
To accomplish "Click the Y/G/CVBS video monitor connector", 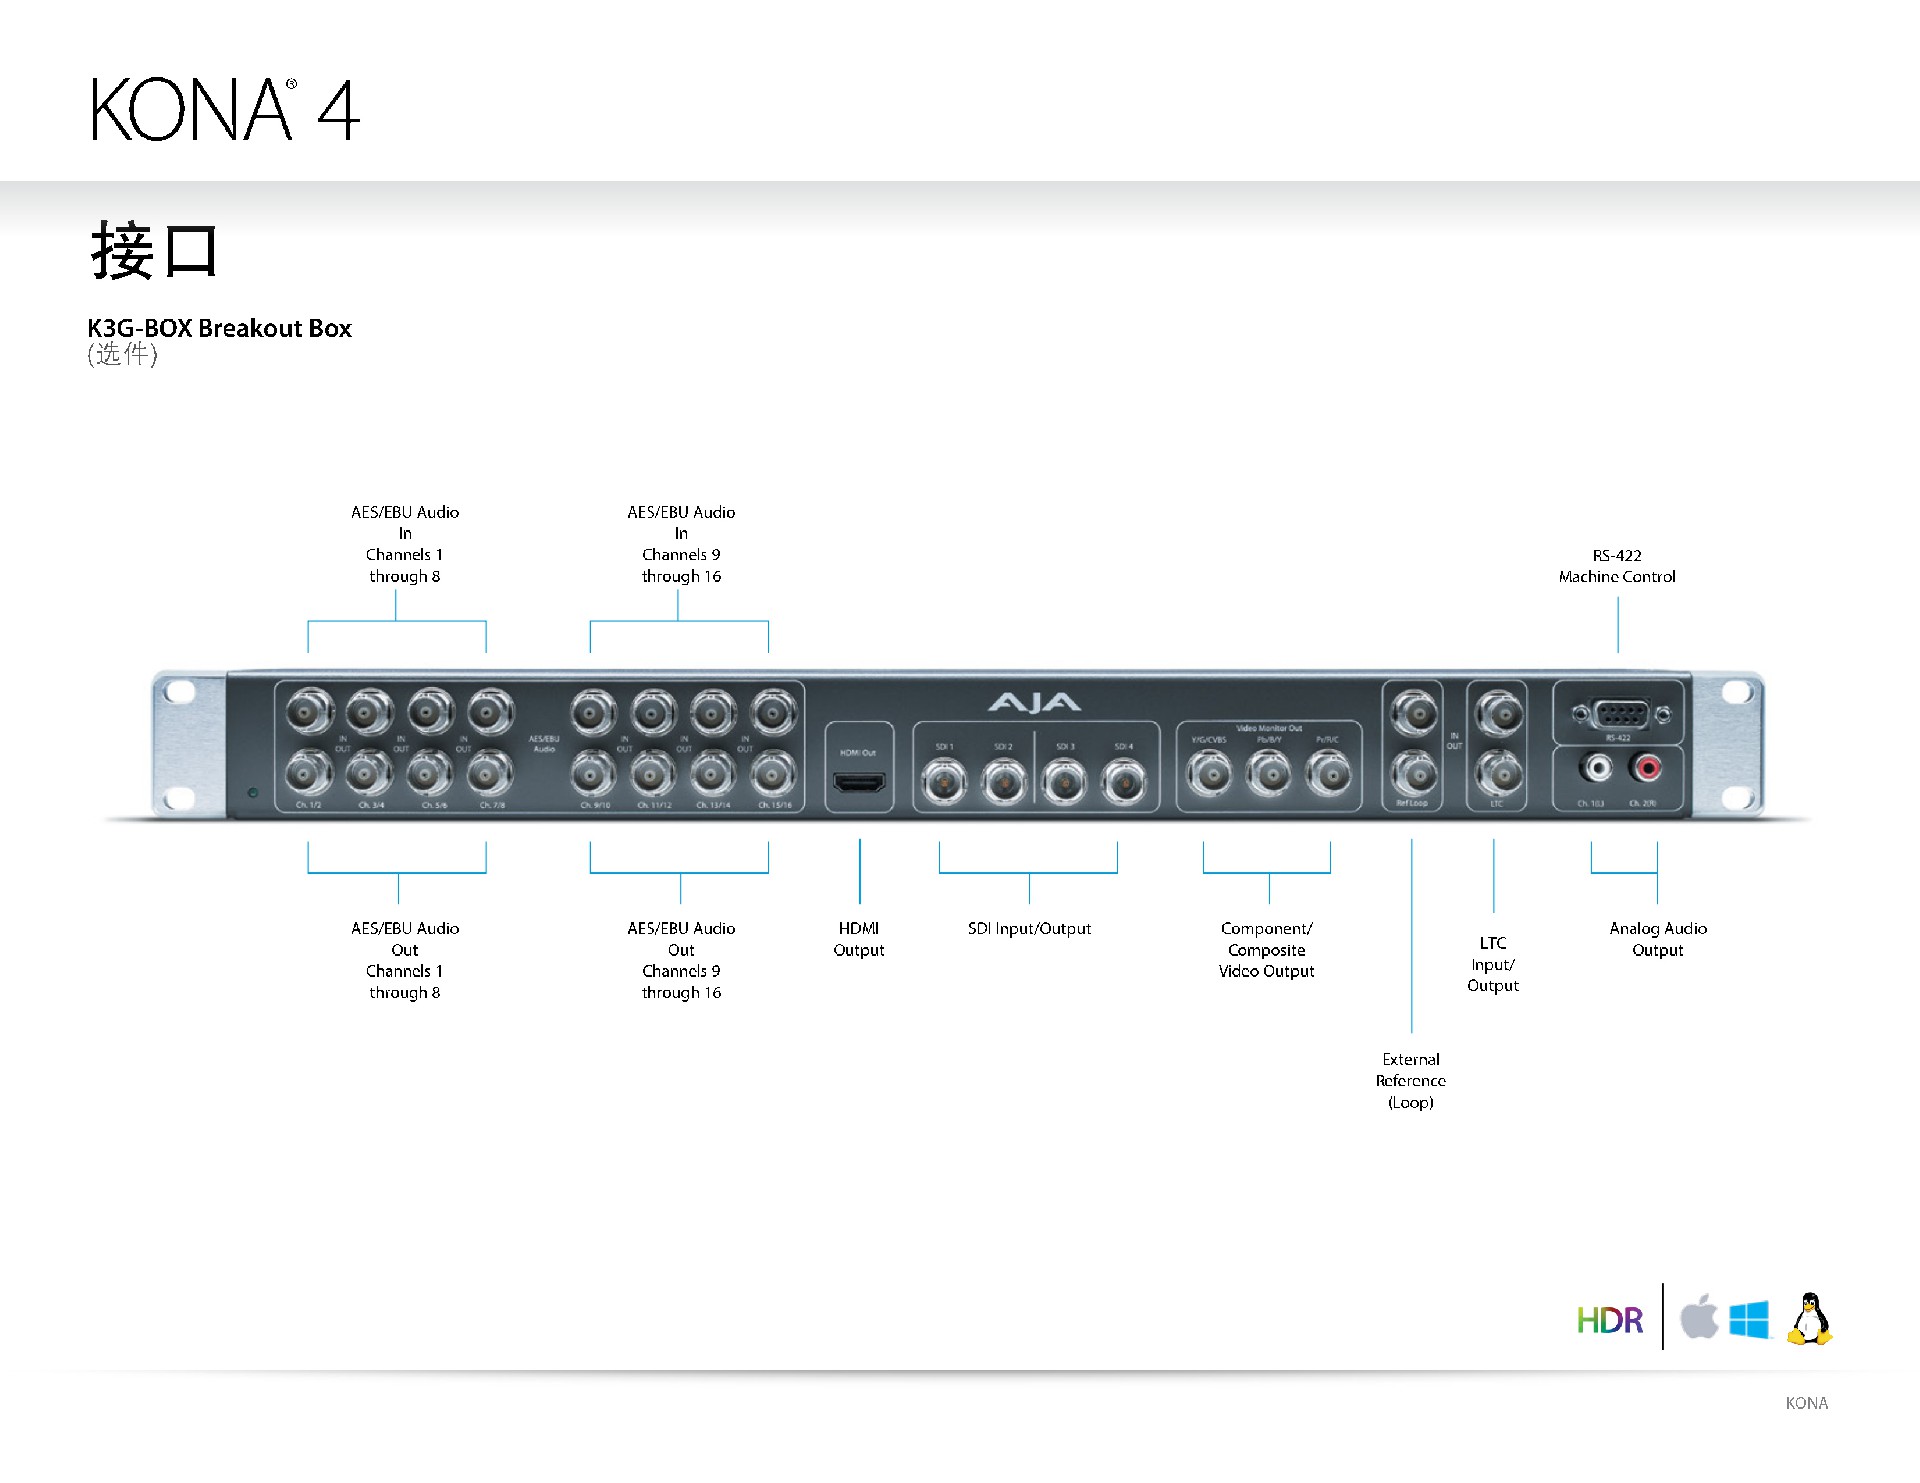I will pos(1209,773).
